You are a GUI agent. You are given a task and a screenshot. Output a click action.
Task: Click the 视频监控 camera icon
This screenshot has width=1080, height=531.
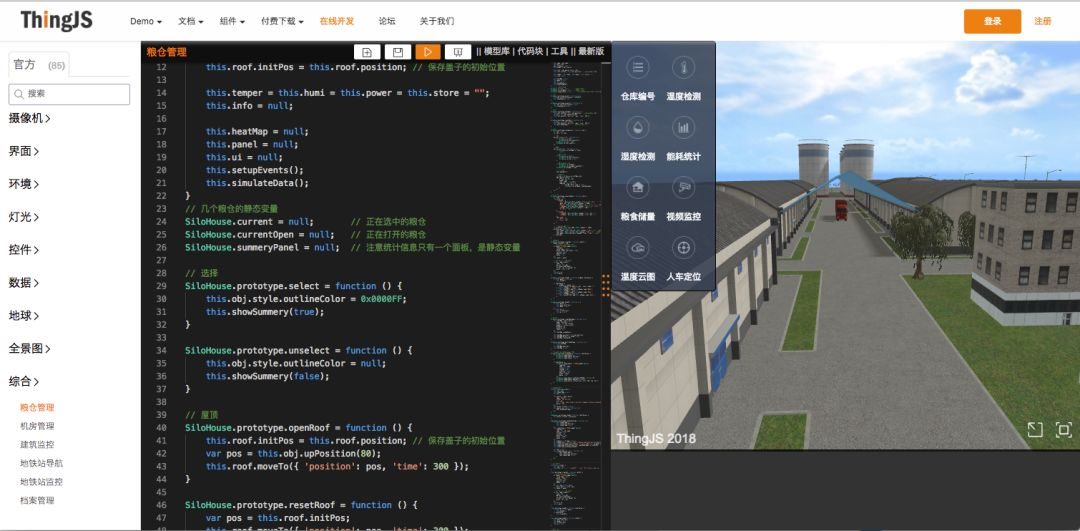coord(683,187)
